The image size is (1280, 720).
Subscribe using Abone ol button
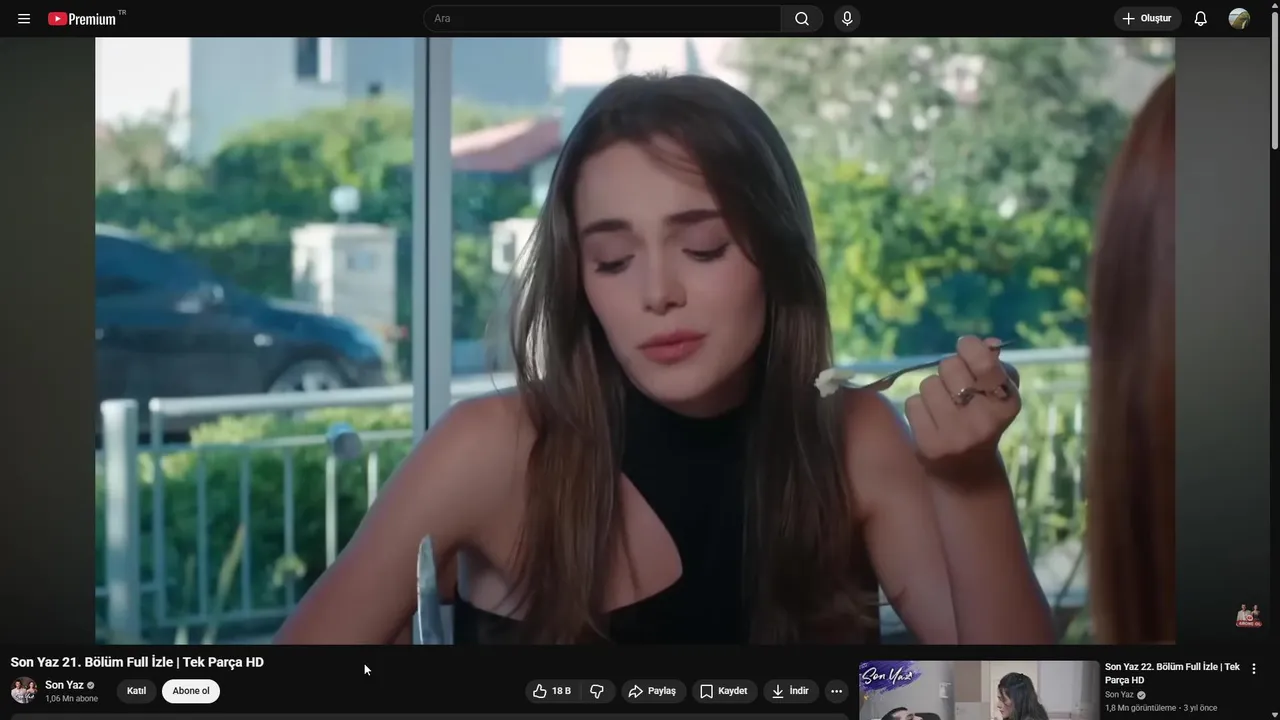click(191, 691)
